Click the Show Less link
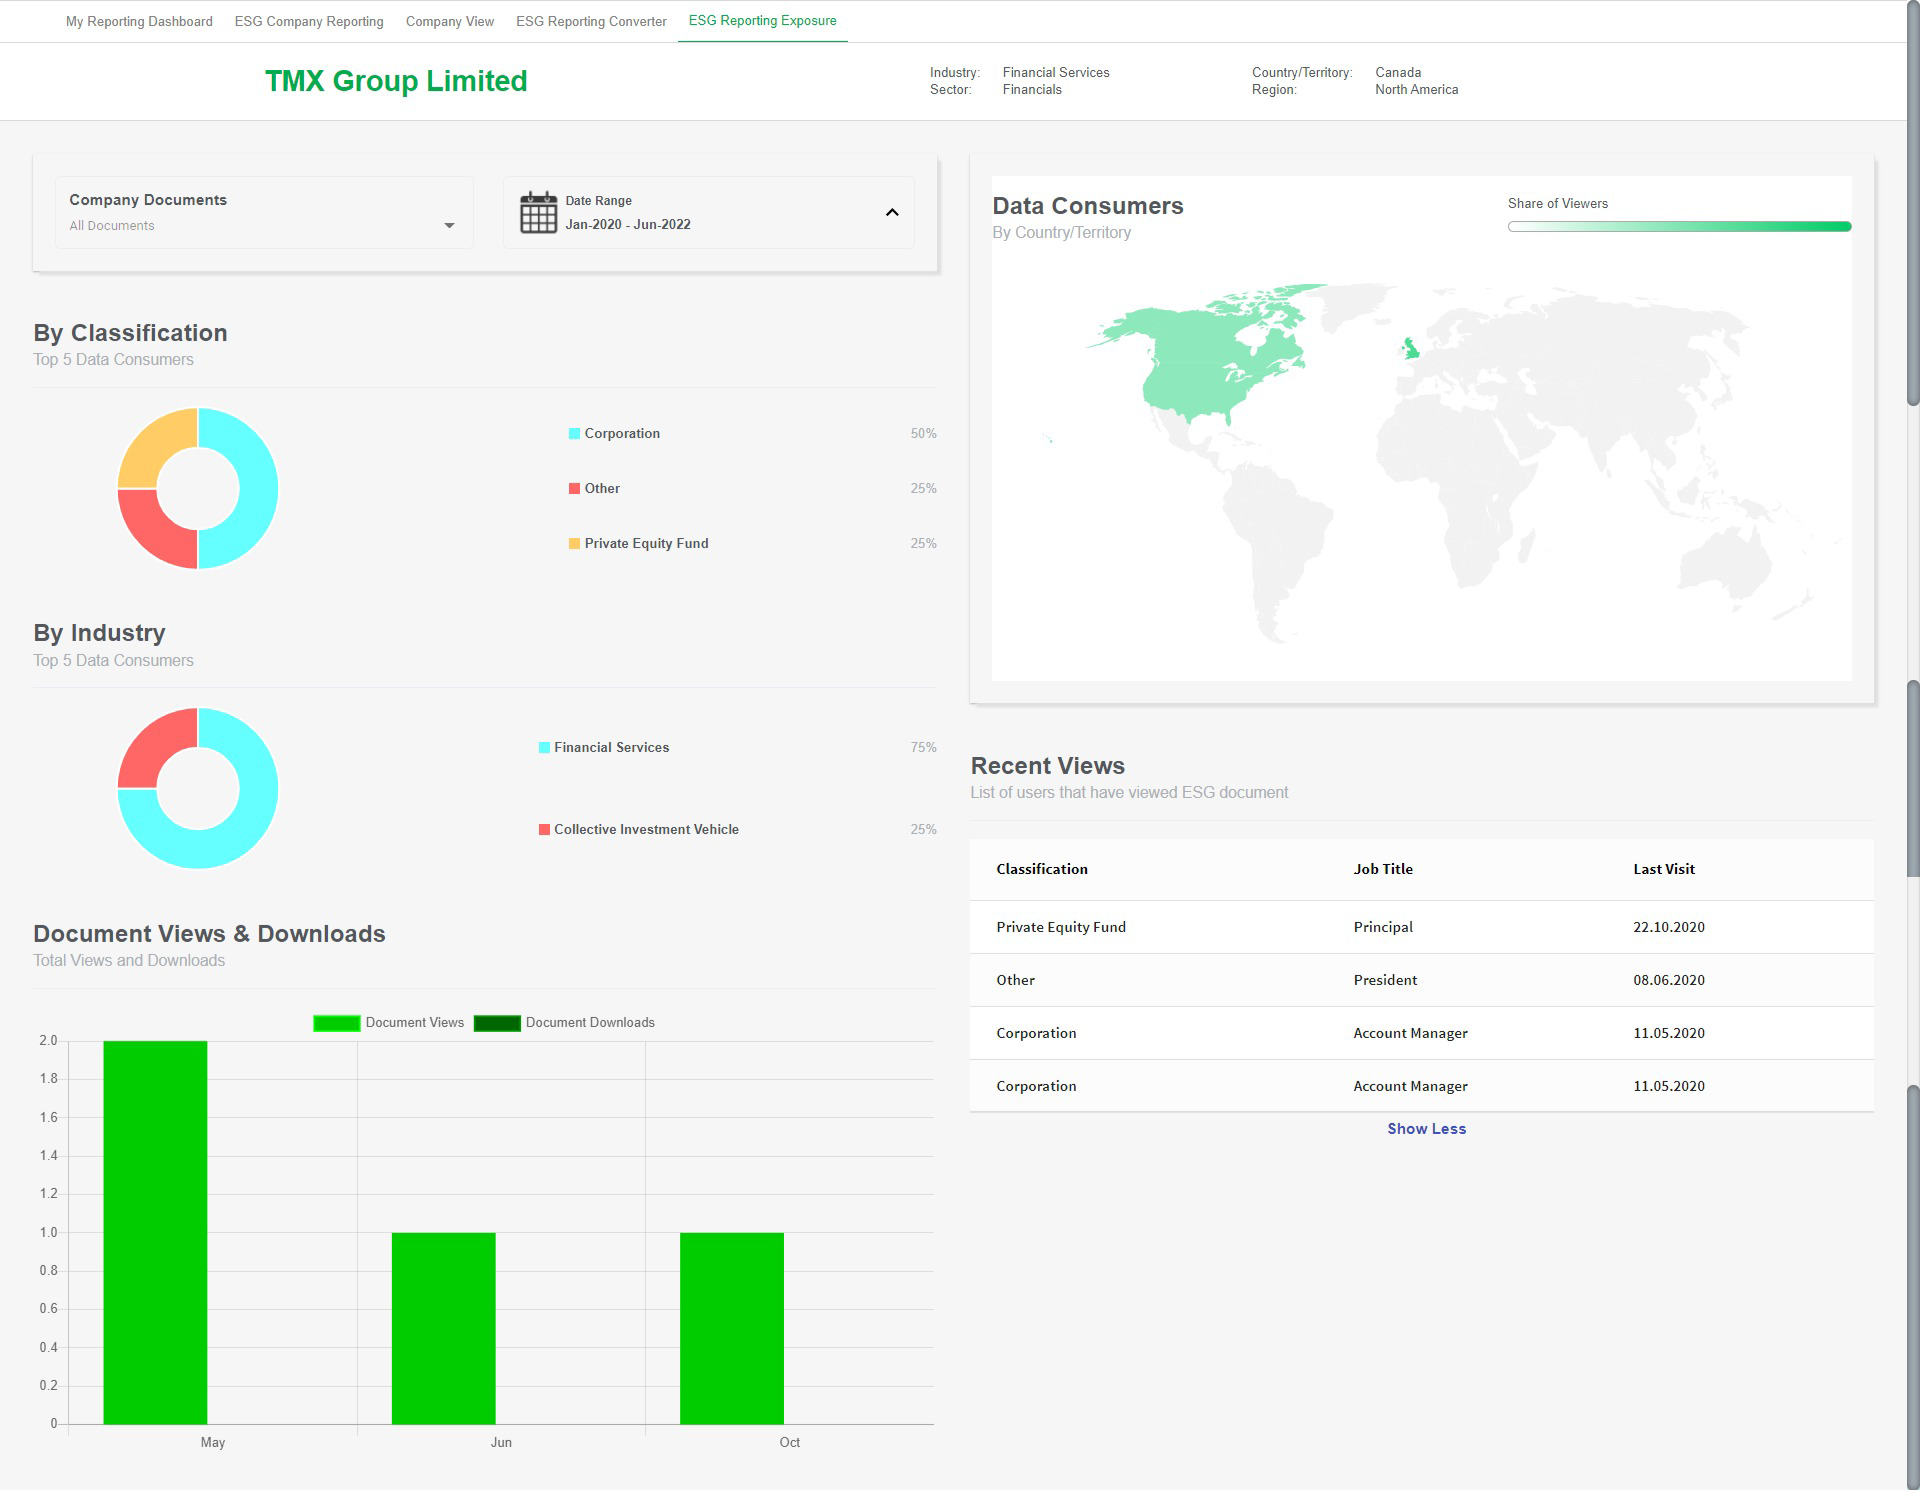 1426,1128
